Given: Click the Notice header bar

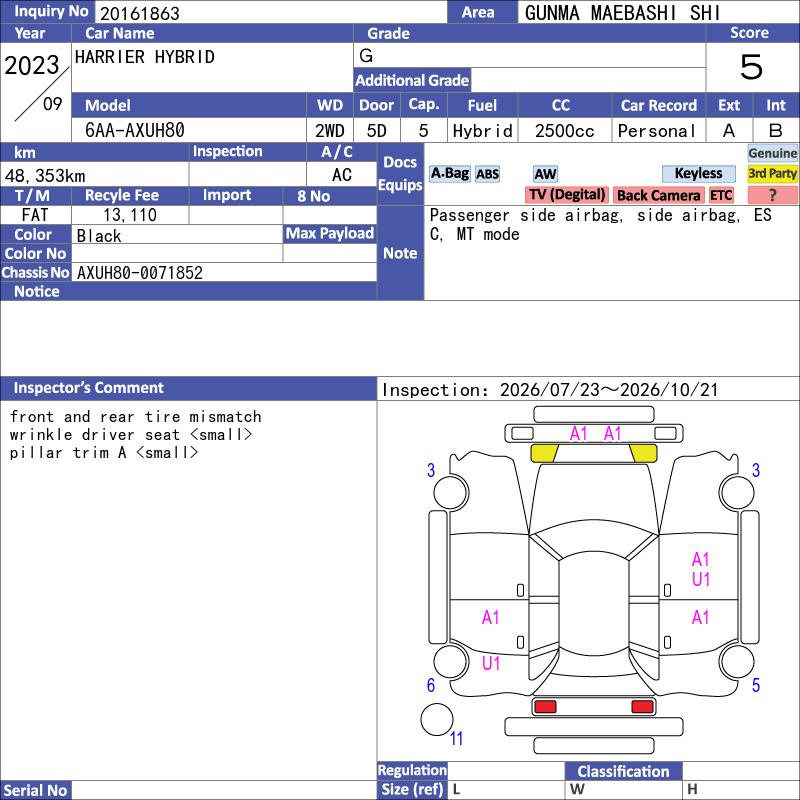Looking at the screenshot, I should (x=188, y=291).
